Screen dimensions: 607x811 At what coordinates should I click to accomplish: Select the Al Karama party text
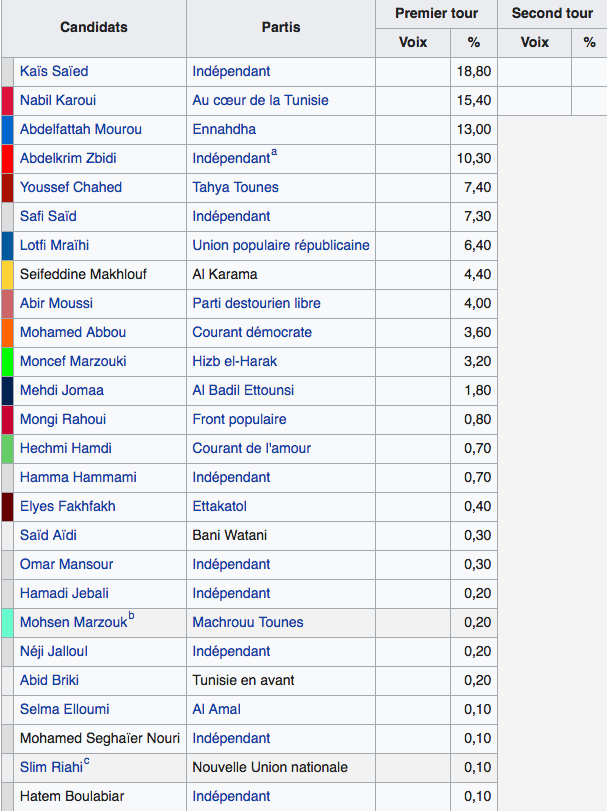(x=225, y=274)
